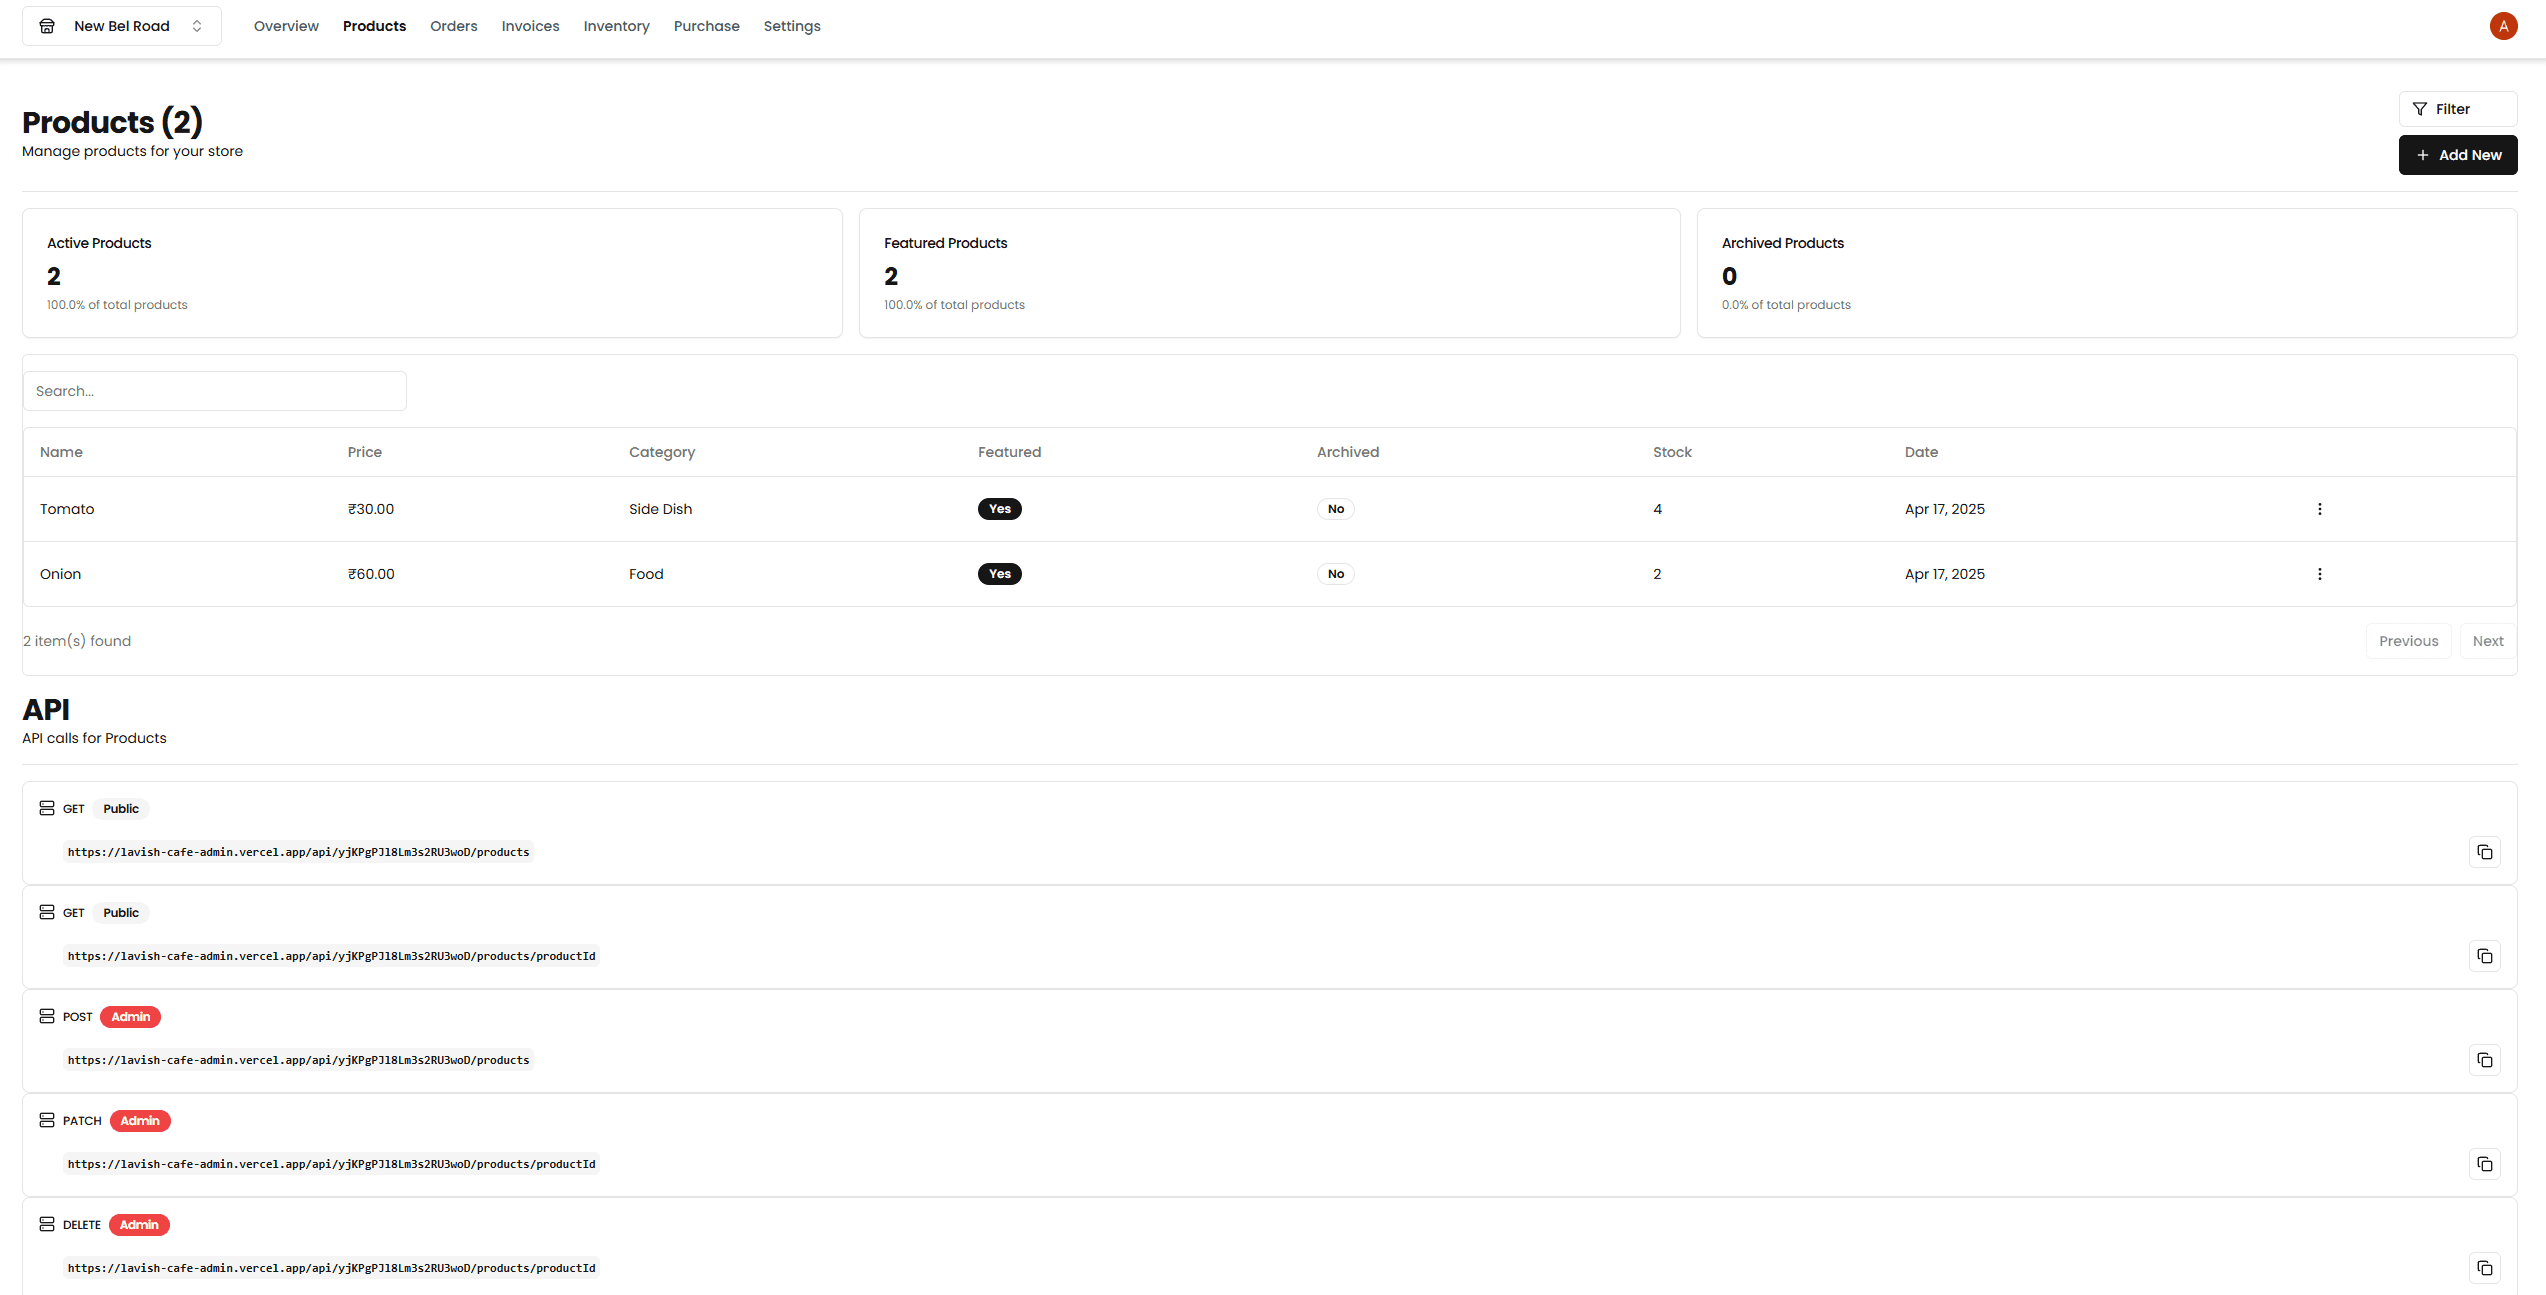Click the Next page button
The image size is (2546, 1295).
click(2487, 641)
